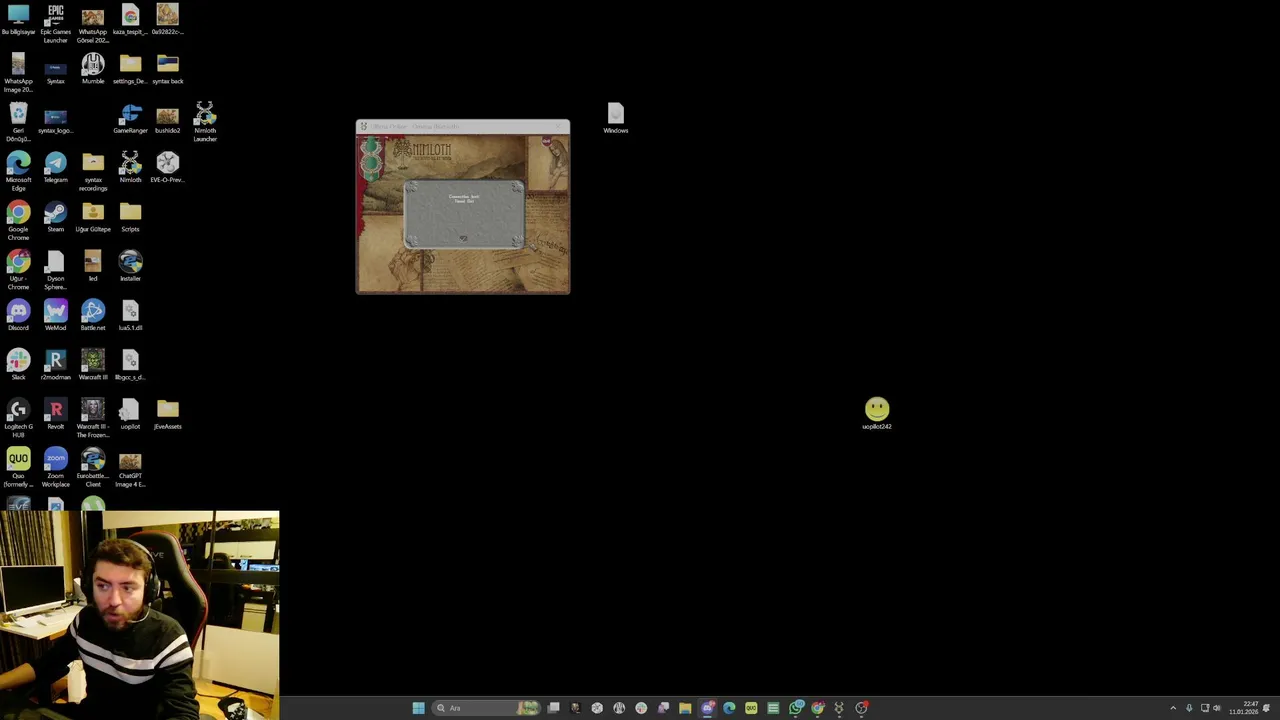Select the Uğur - Chrome shortcut

tap(18, 270)
